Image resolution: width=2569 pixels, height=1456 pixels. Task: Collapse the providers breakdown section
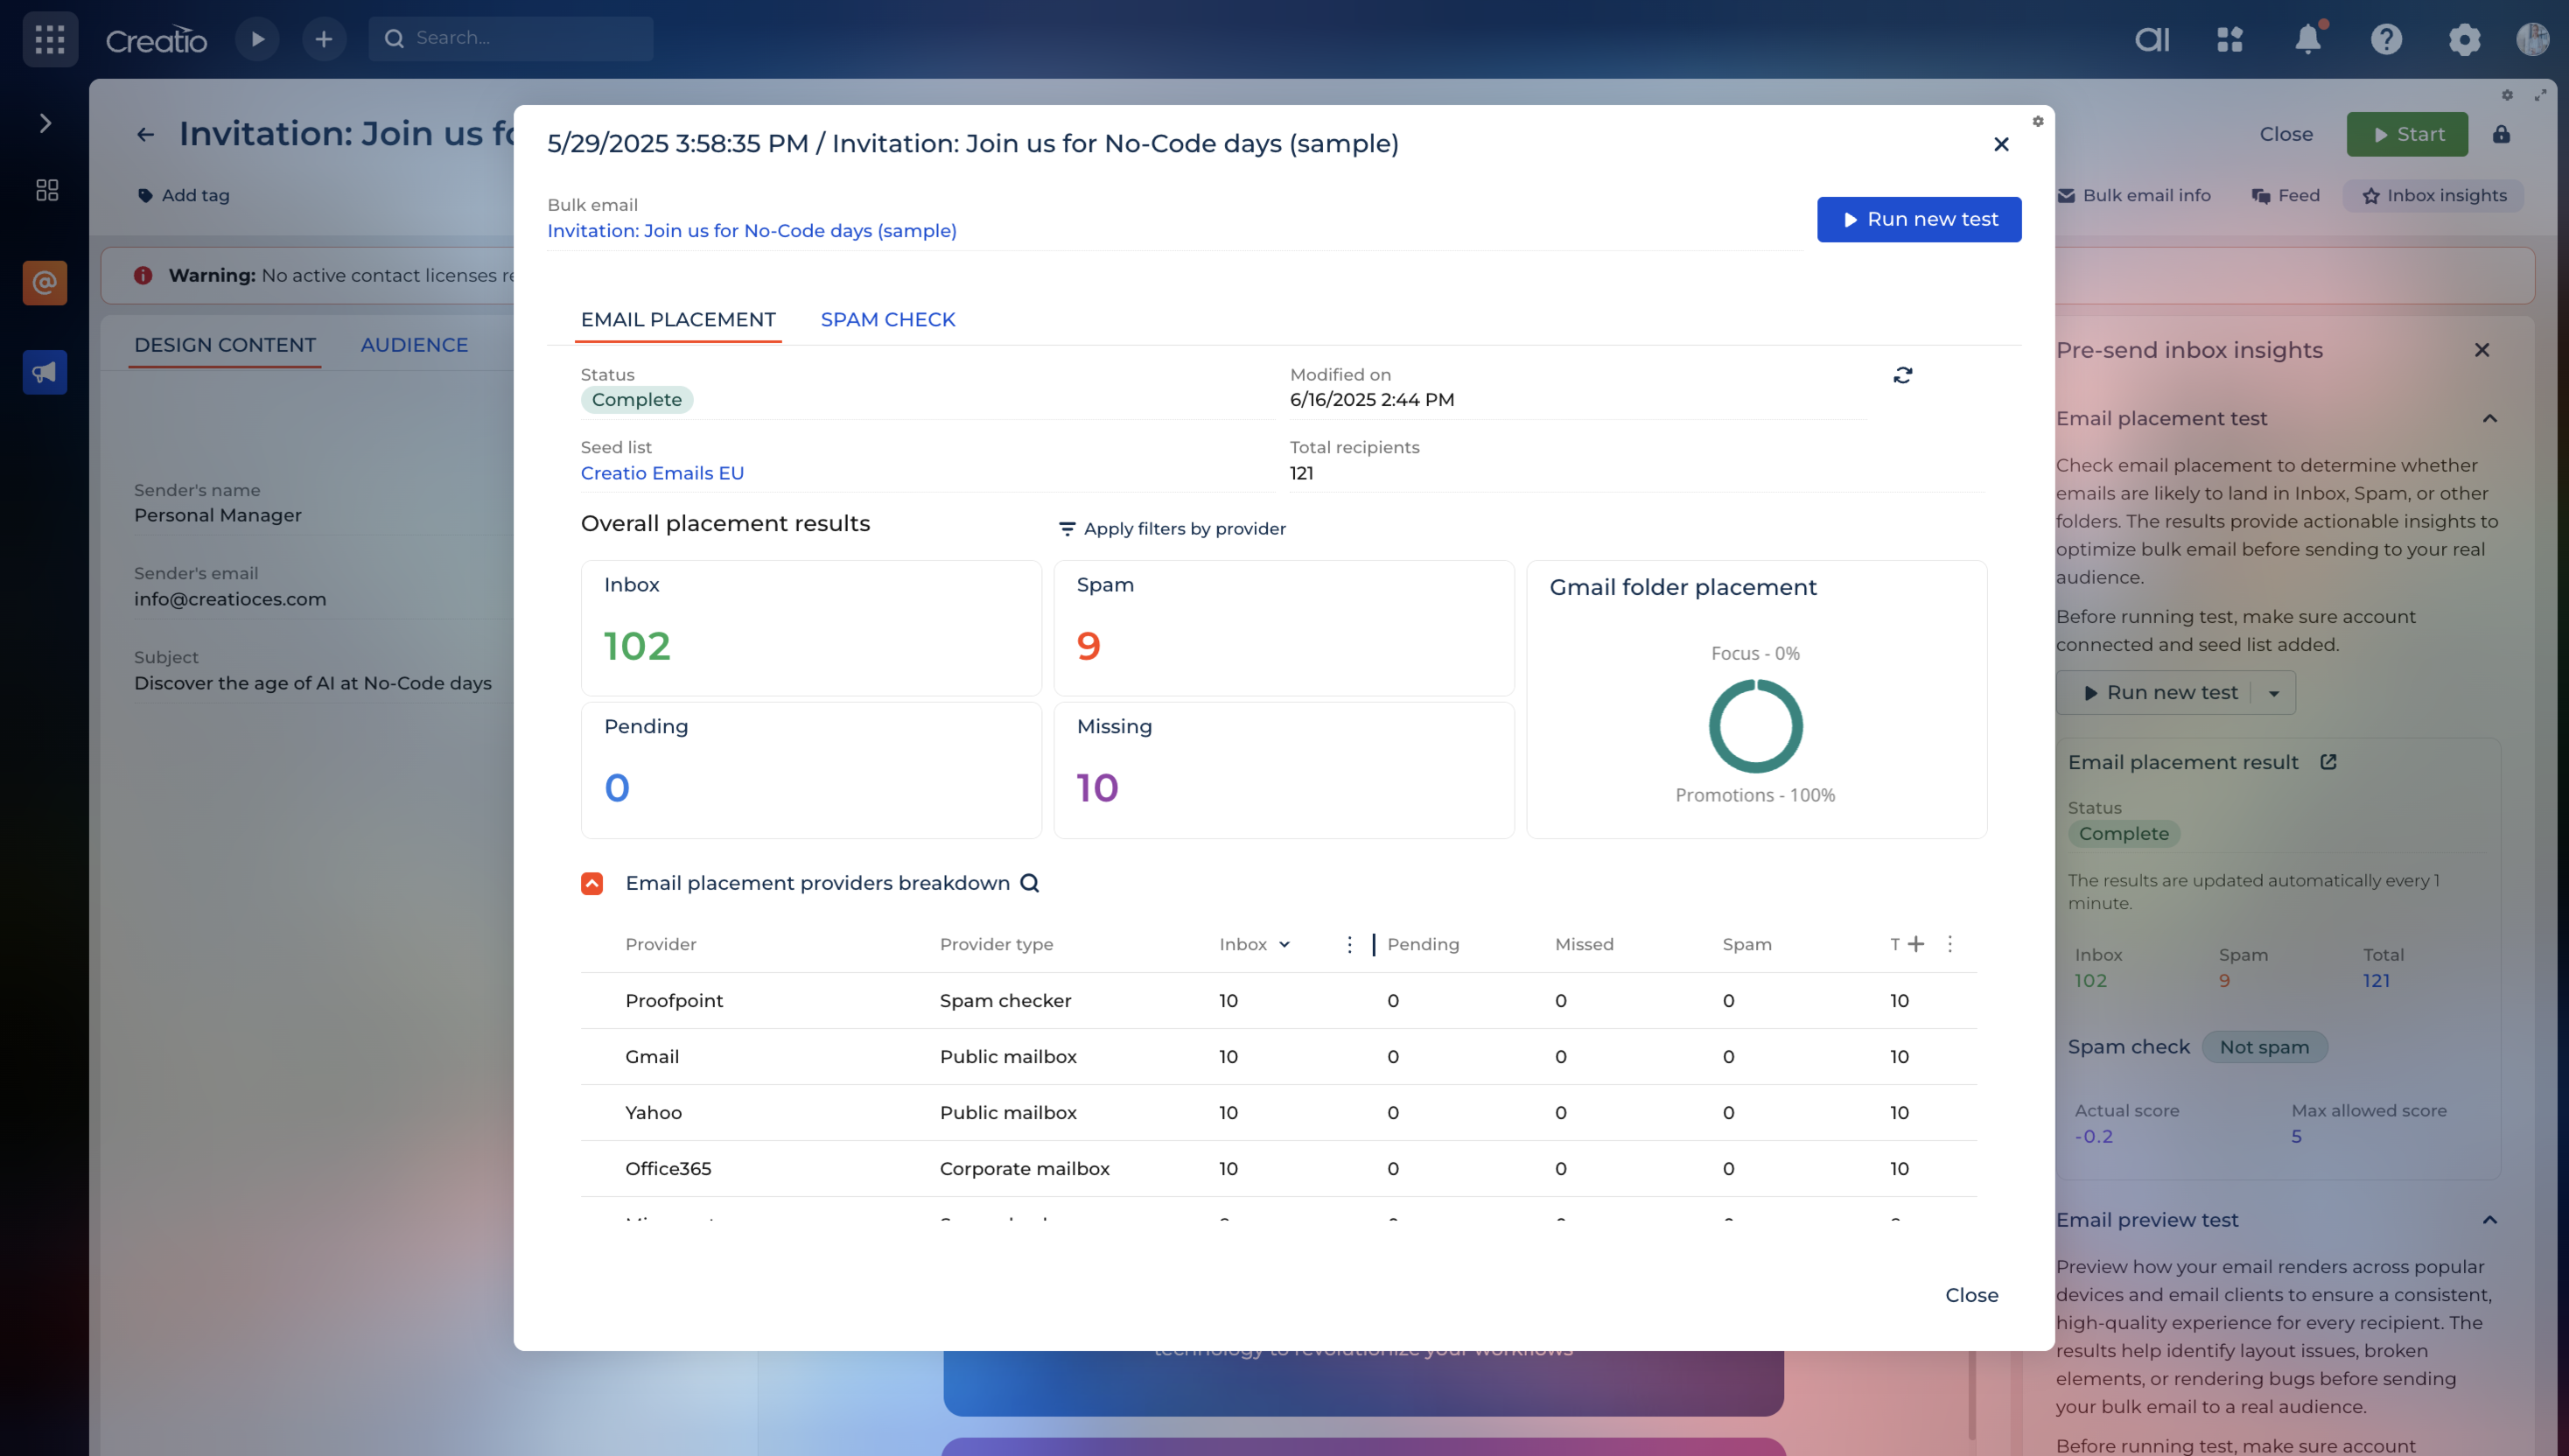coord(592,883)
